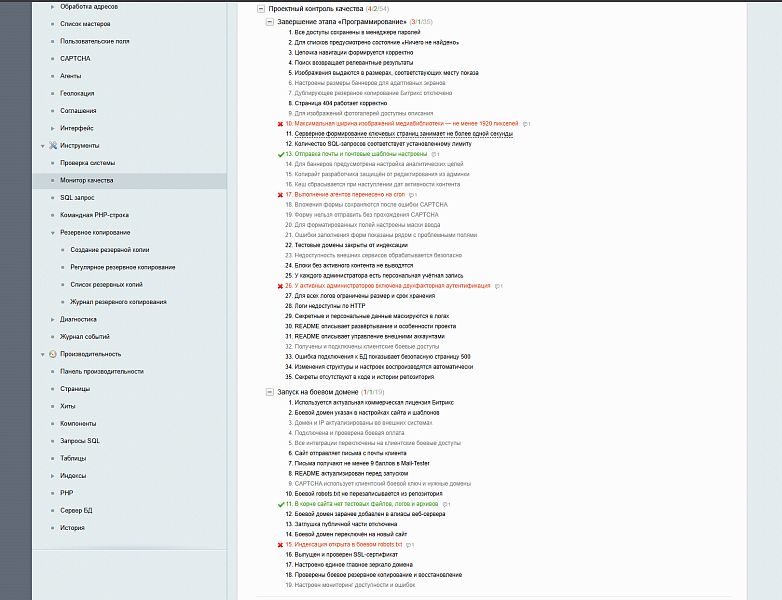Image resolution: width=782 pixels, height=600 pixels.
Task: Open SQL запрос menu entry
Action: click(77, 198)
